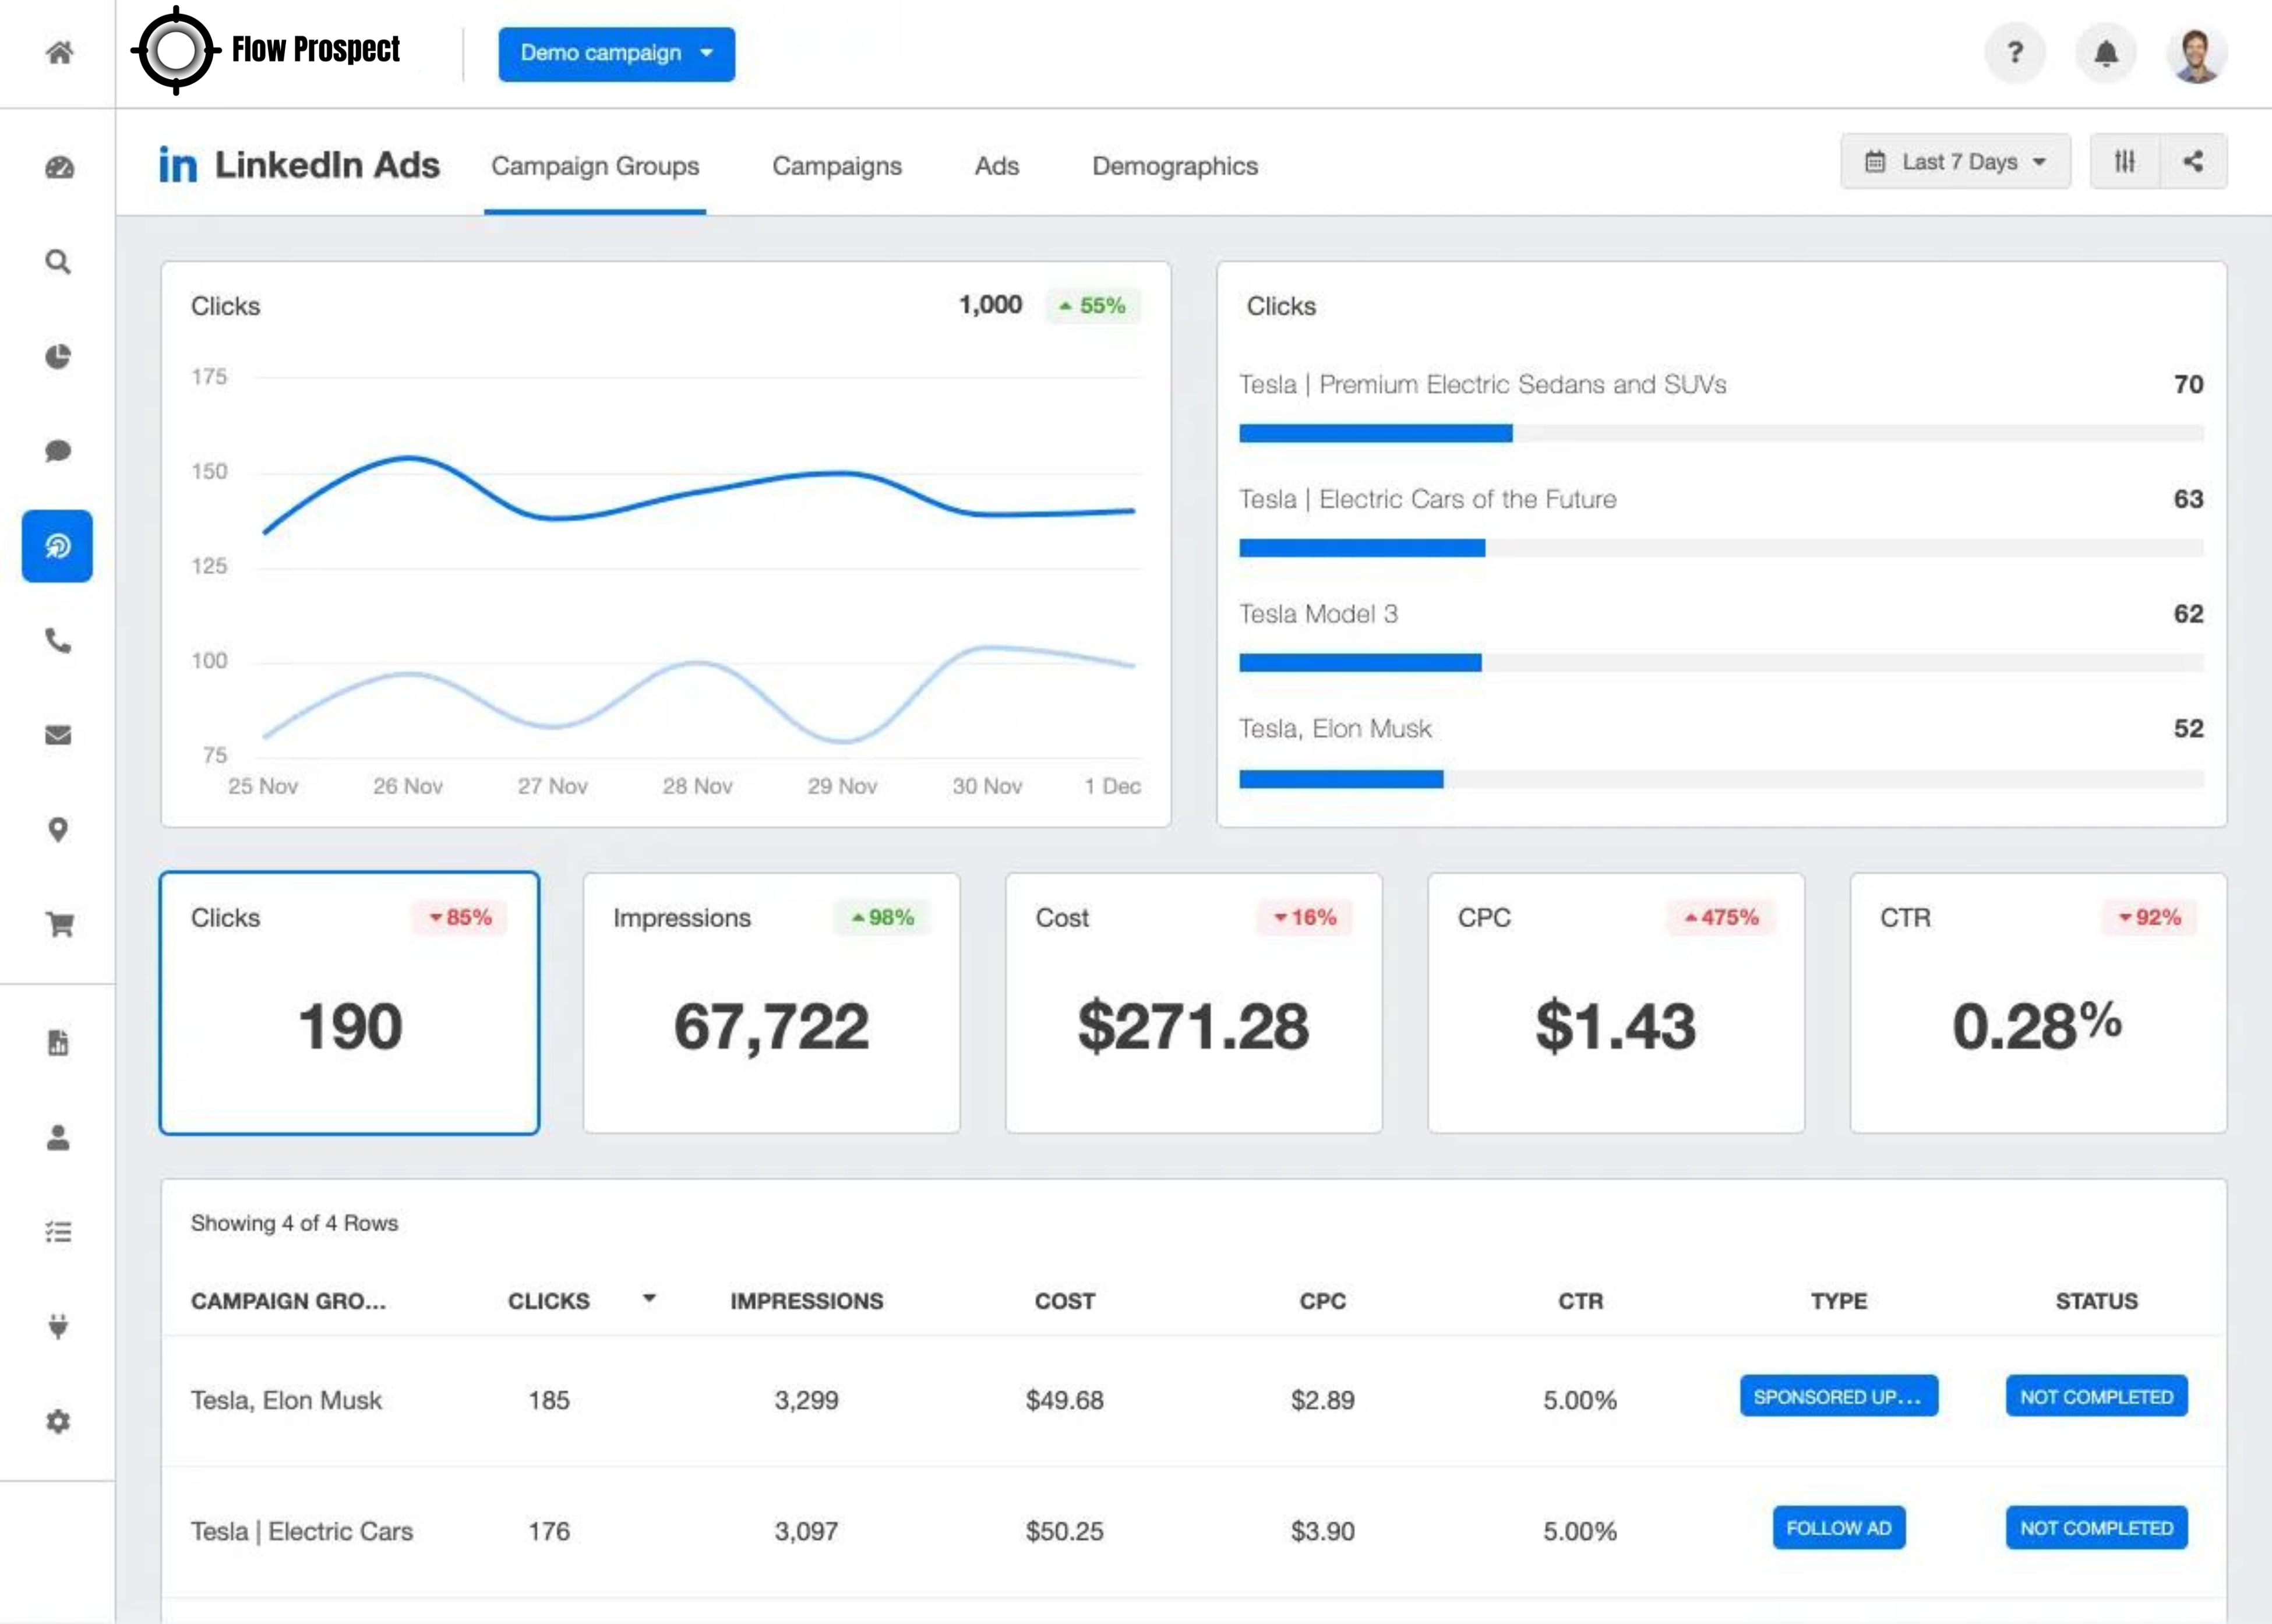Sort by Clicks column arrow
Image resolution: width=2272 pixels, height=1624 pixels.
tap(649, 1298)
